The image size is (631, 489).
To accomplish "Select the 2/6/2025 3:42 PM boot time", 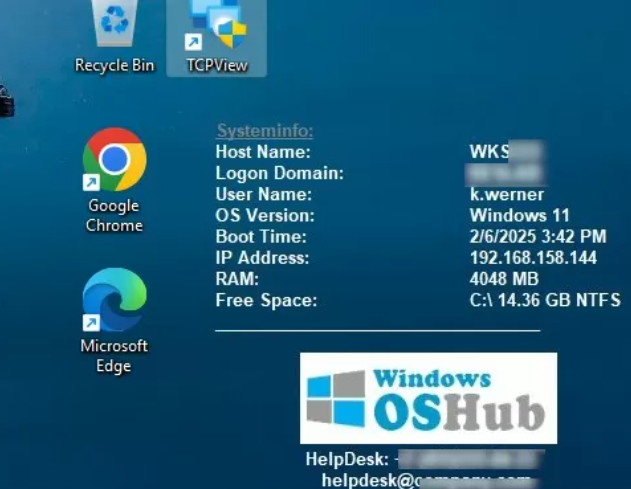I will pos(538,237).
